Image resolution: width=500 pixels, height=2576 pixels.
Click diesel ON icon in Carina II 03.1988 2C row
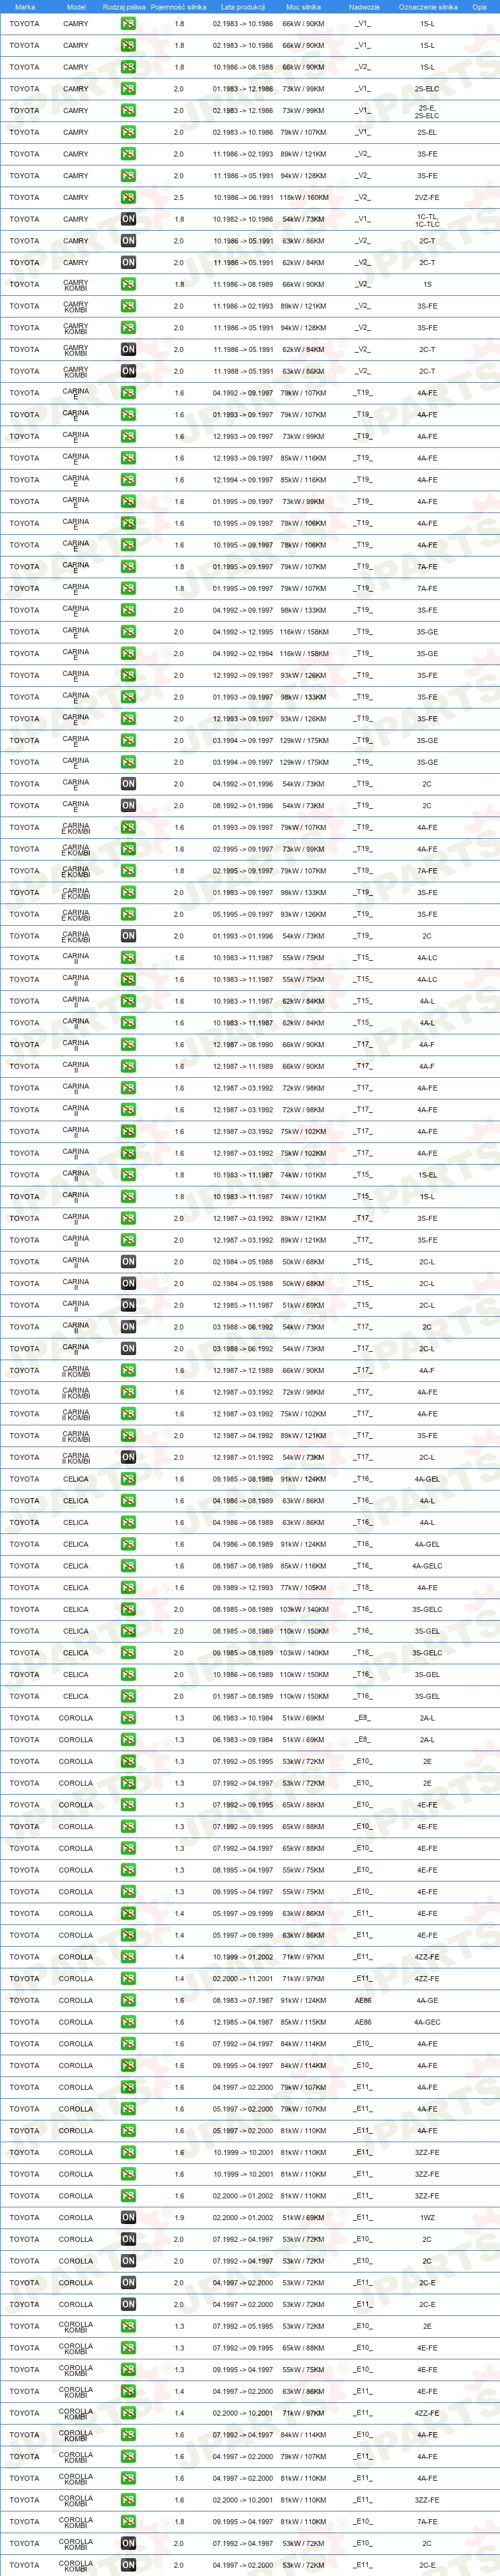[x=128, y=1327]
